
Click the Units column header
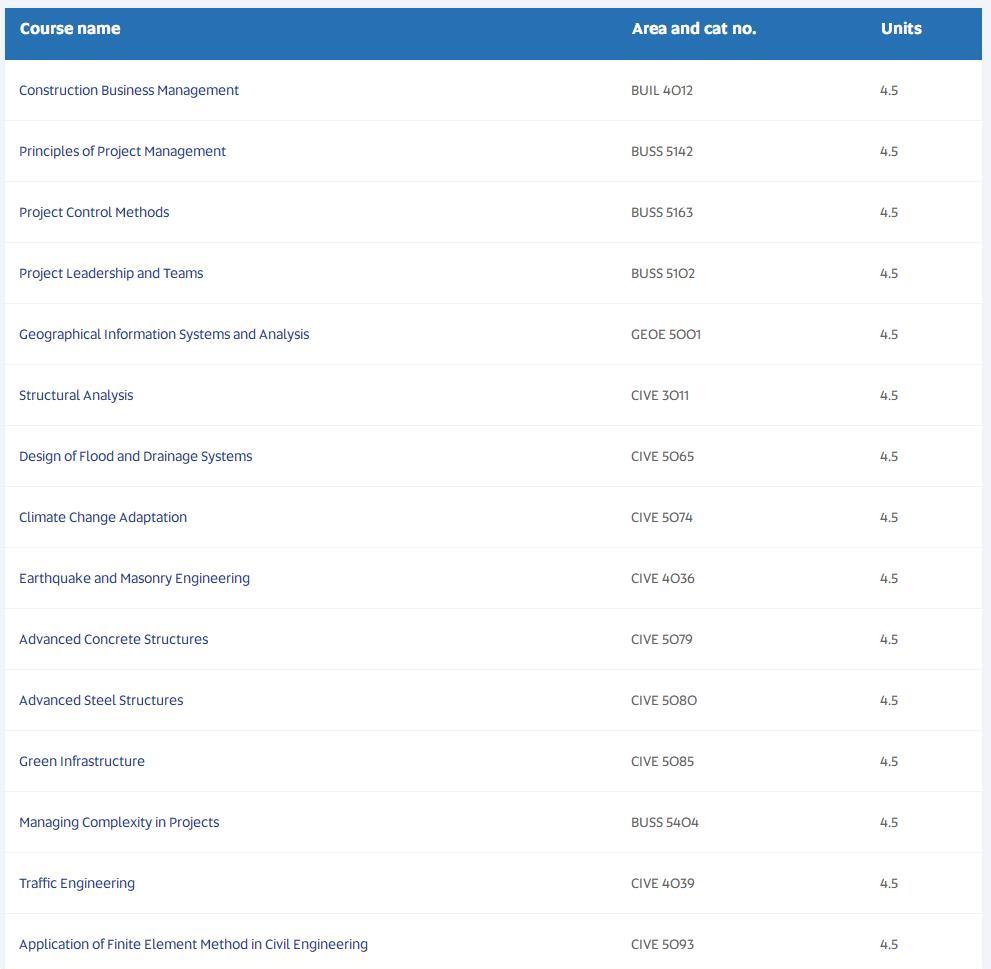tap(901, 29)
